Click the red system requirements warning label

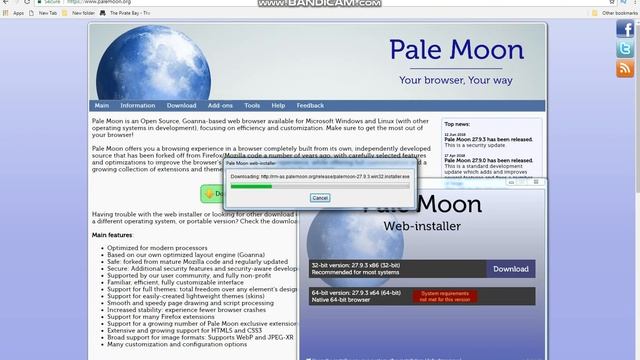[x=445, y=296]
